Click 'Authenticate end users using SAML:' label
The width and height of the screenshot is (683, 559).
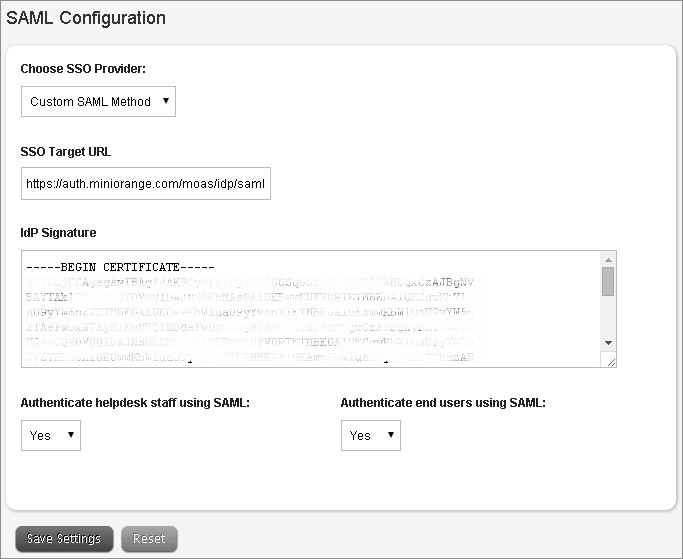443,403
